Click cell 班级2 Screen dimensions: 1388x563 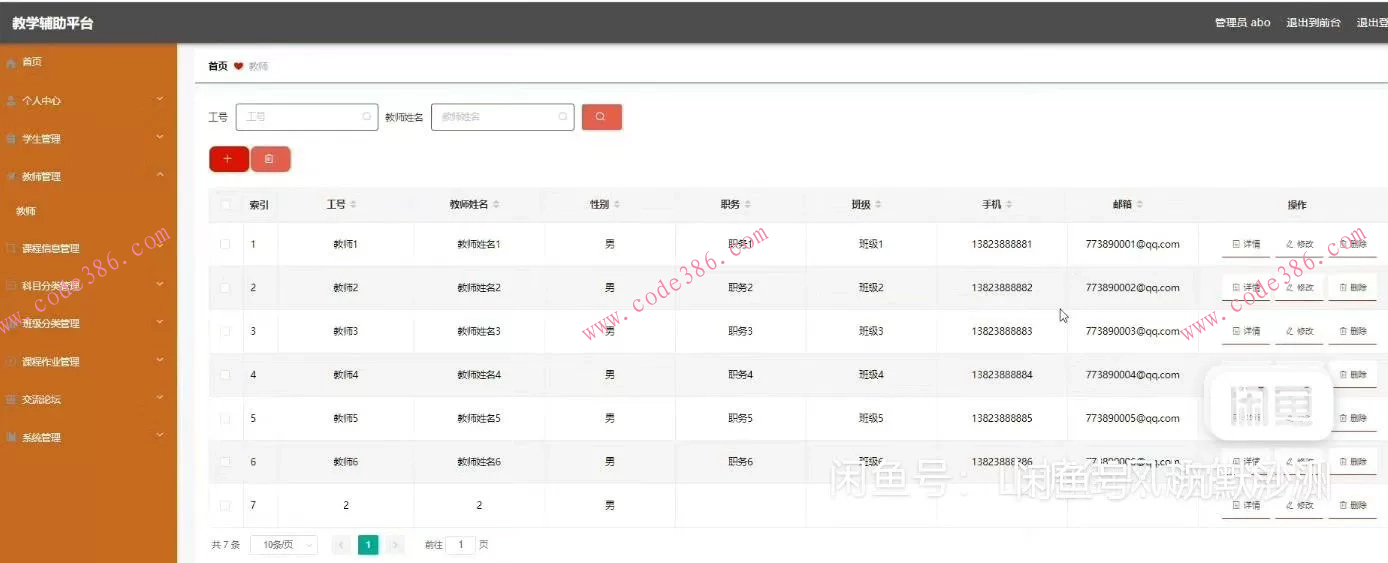click(x=871, y=288)
